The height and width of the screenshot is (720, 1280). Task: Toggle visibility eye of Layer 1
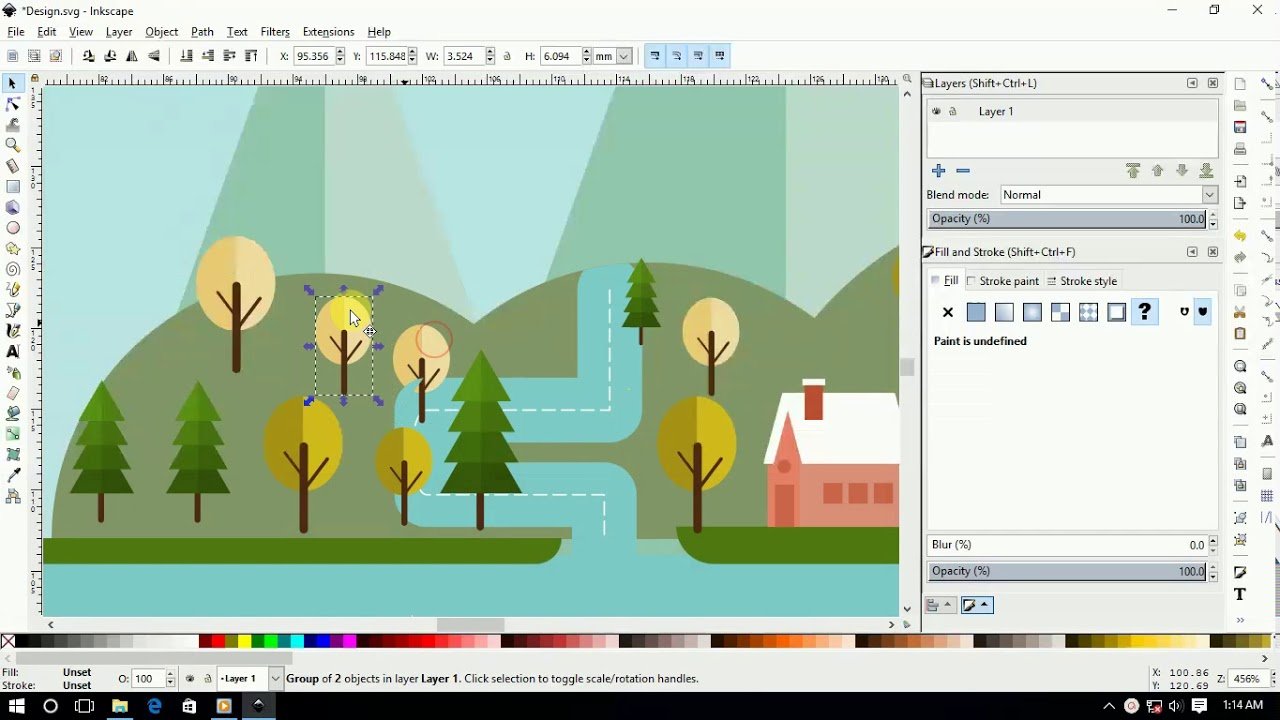tap(937, 112)
